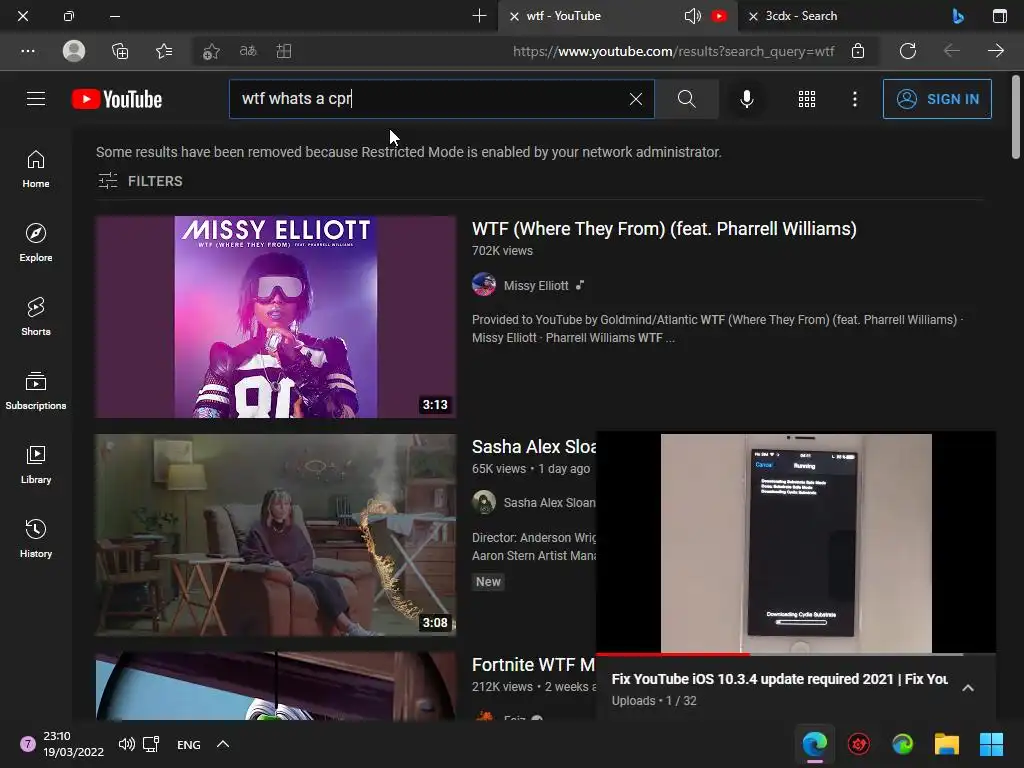View site information lock icon
Screen dimensions: 1024x768
coord(858,51)
